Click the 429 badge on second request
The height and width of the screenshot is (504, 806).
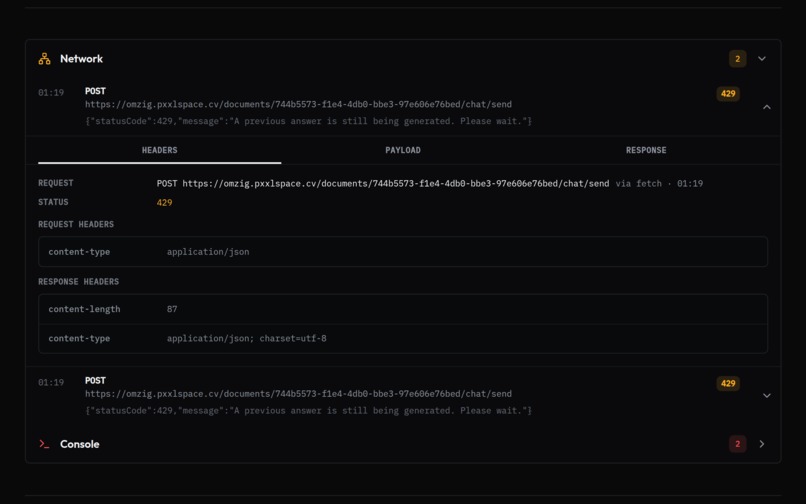click(728, 383)
